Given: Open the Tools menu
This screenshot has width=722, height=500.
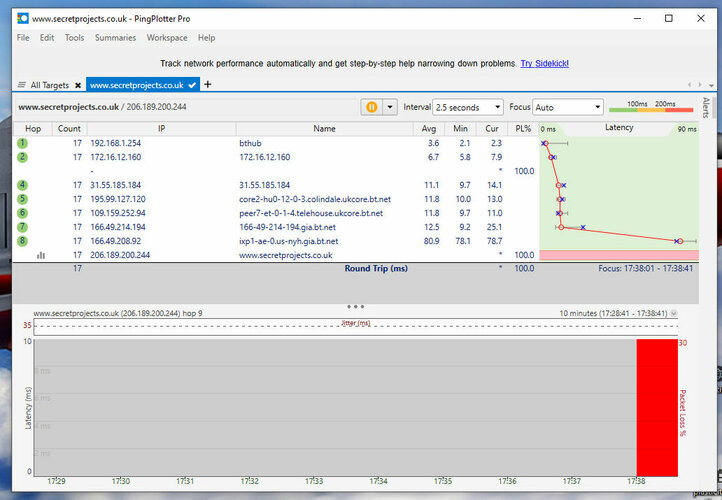Looking at the screenshot, I should (74, 38).
